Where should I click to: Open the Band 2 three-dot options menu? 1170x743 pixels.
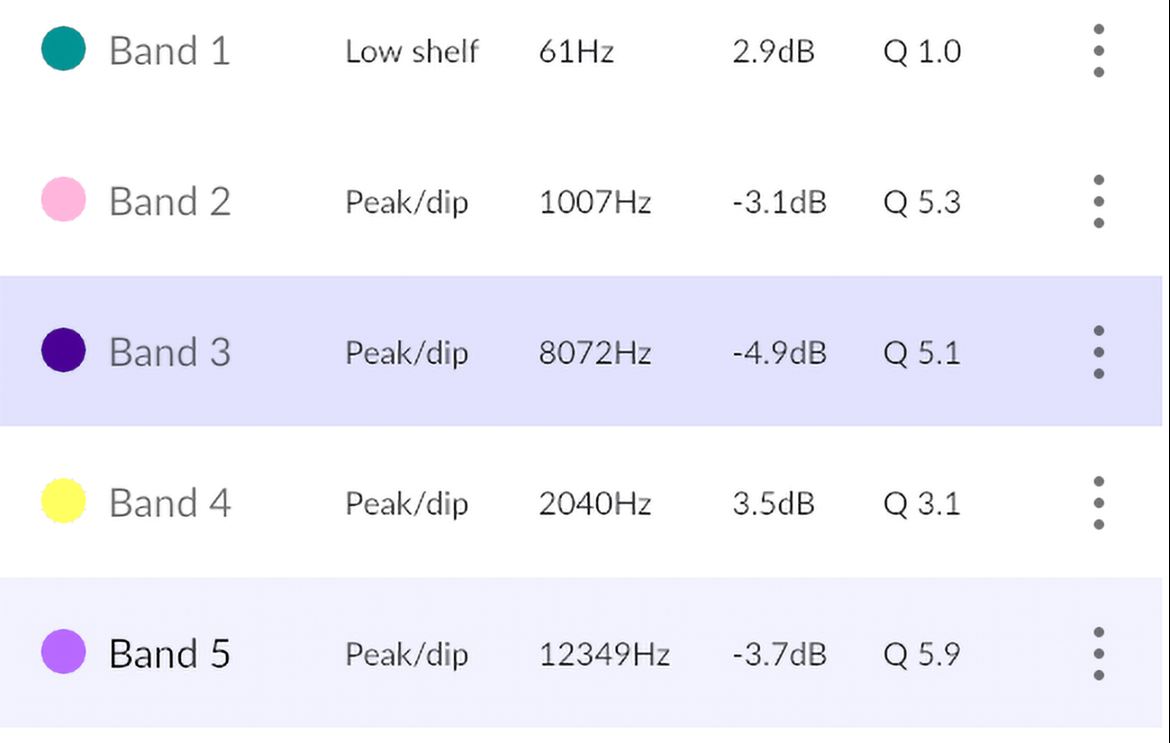(1098, 201)
